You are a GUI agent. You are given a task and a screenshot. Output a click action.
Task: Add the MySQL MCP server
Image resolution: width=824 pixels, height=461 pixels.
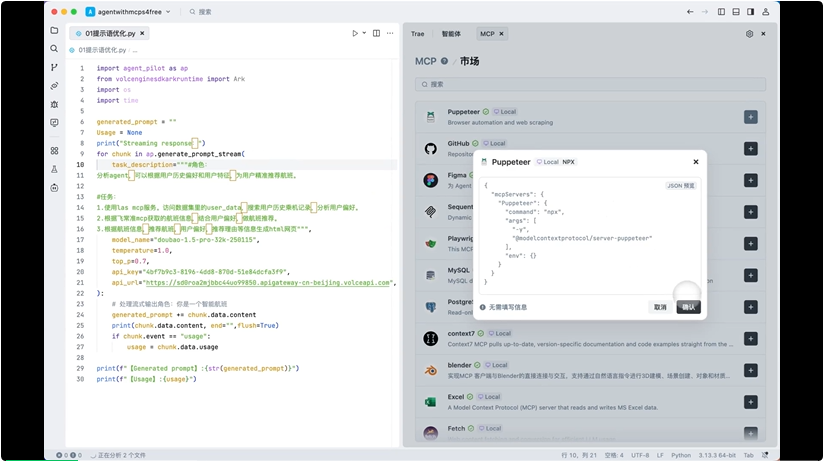(x=750, y=275)
